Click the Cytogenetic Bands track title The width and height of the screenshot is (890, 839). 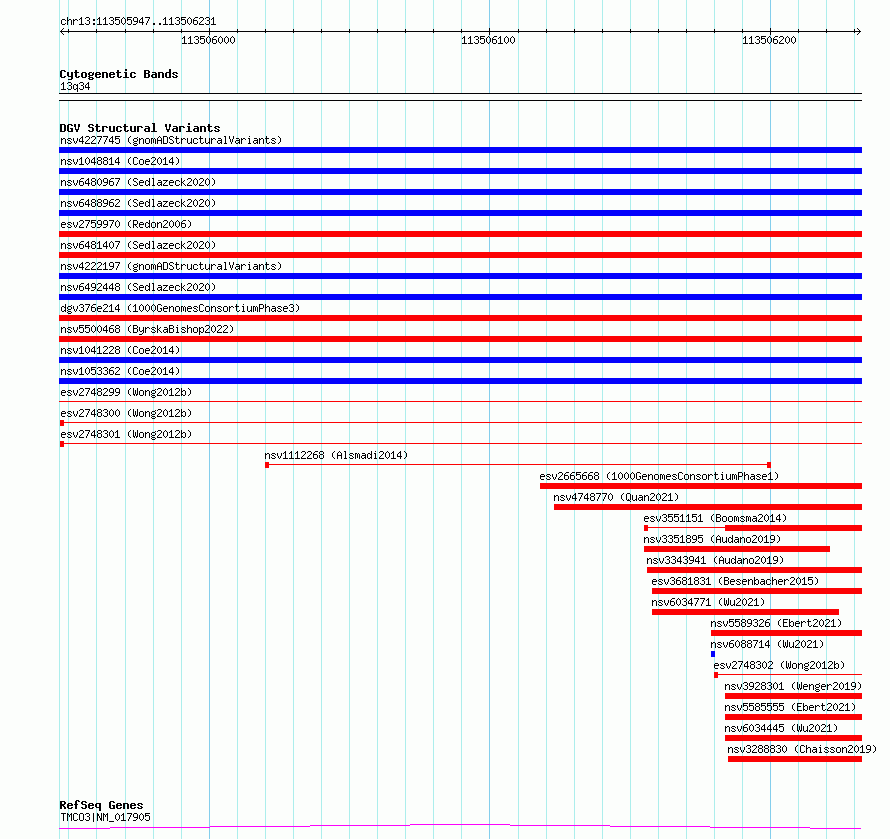119,74
